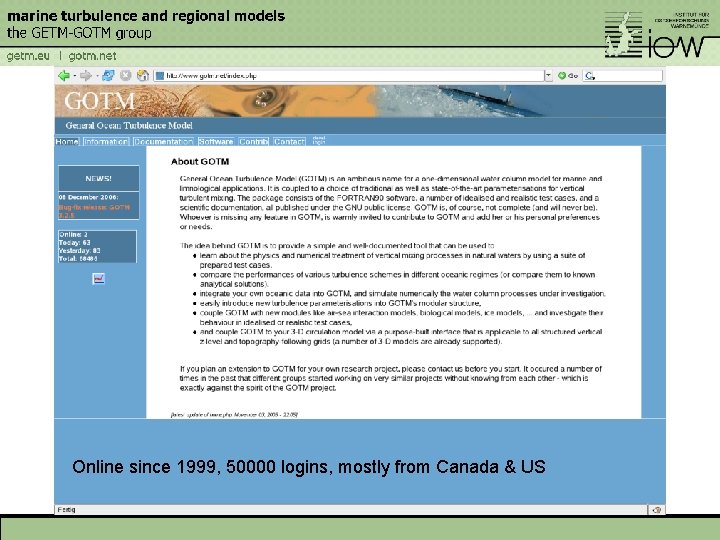Open the Home menu on GOTM site

click(x=67, y=141)
